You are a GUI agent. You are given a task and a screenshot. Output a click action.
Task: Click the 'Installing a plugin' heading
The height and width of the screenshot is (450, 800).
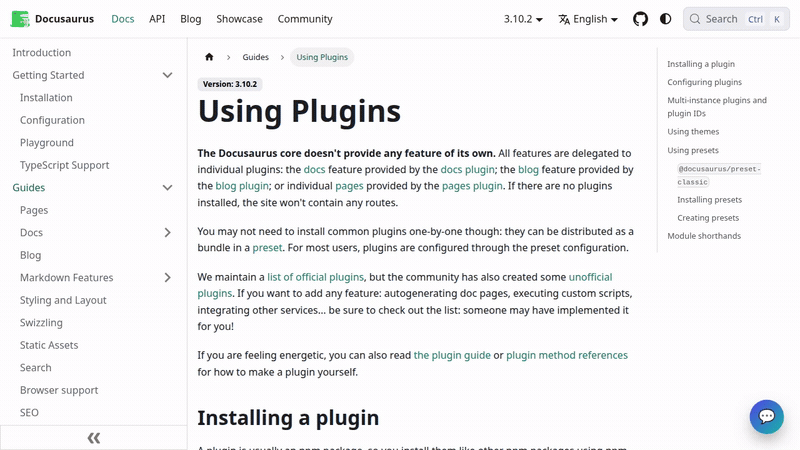click(288, 418)
